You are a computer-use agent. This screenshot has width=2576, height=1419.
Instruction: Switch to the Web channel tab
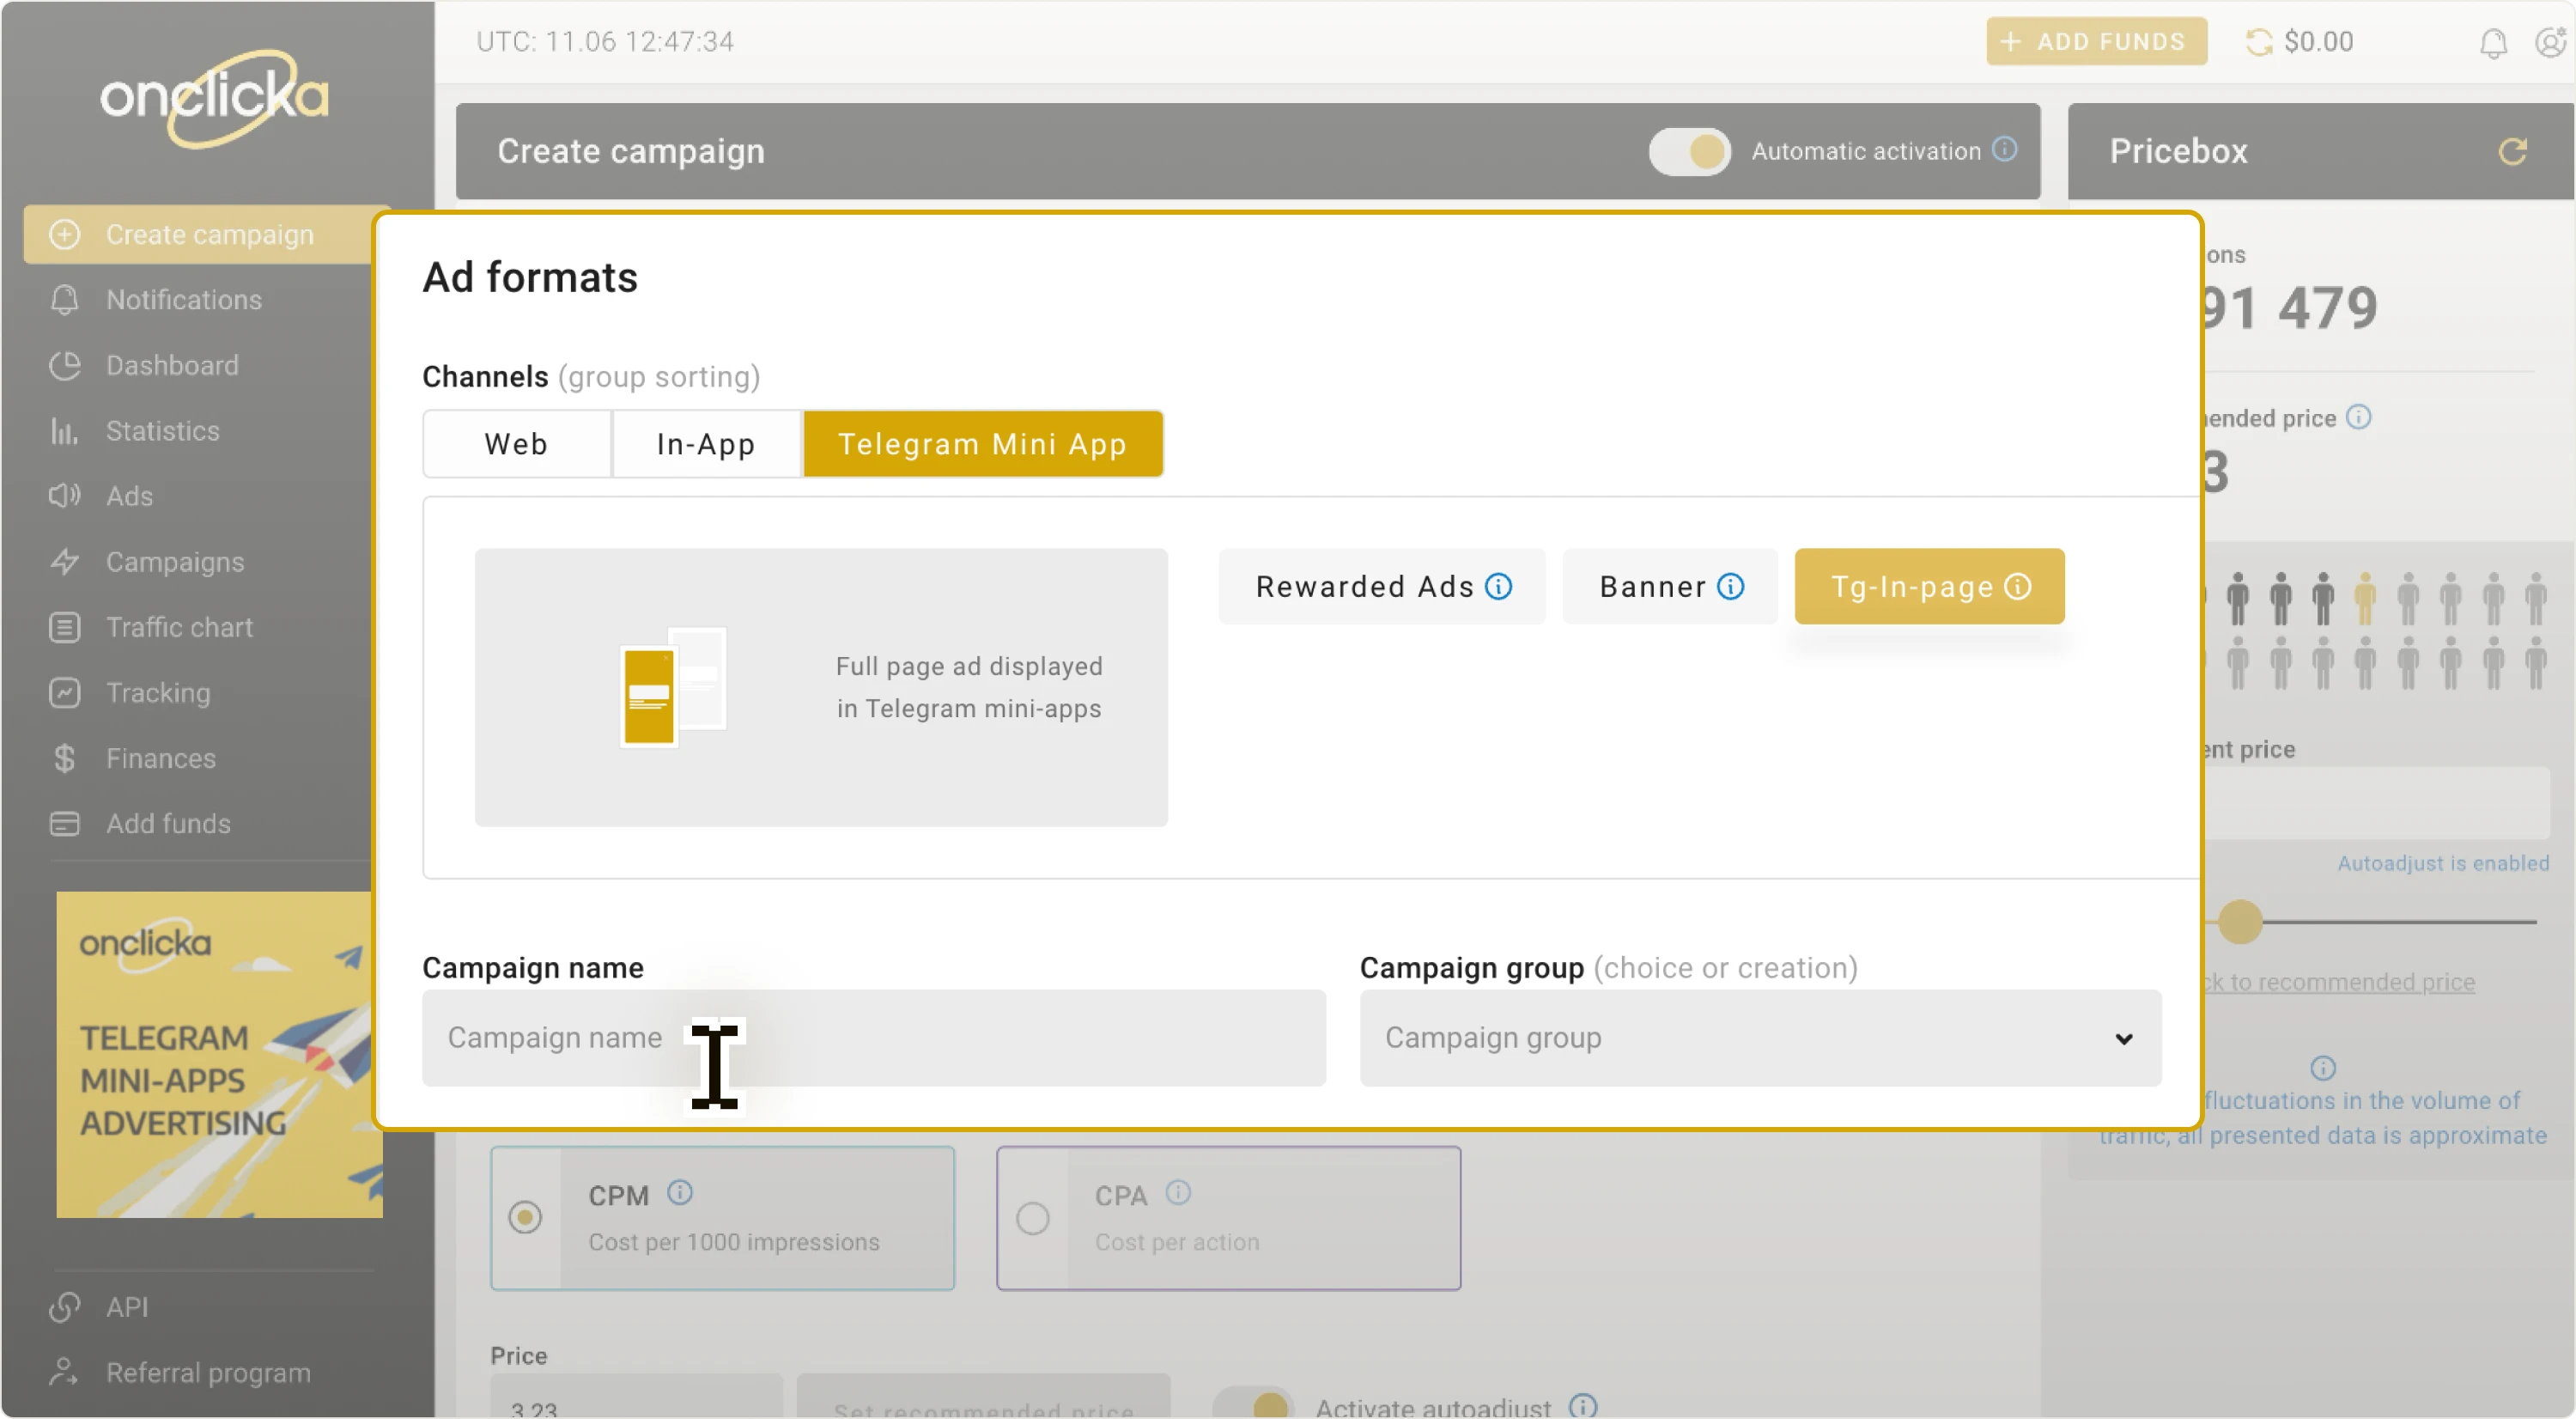coord(516,443)
